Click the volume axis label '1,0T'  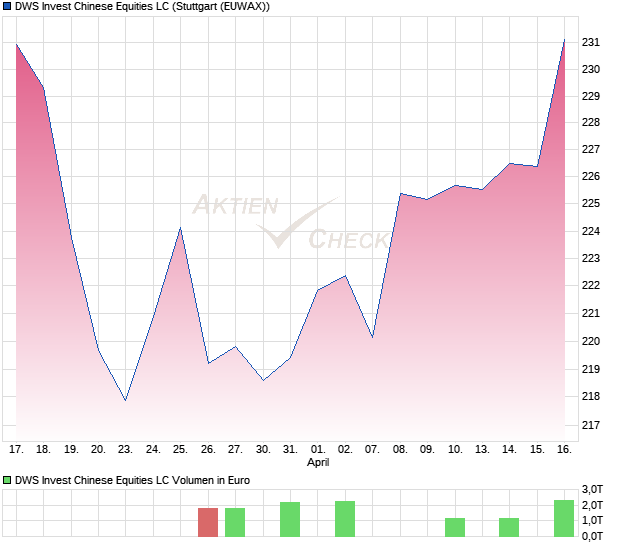592,520
